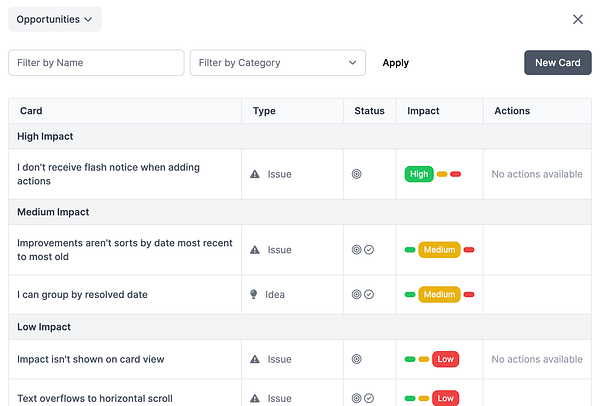Open the Opportunities dropdown

55,19
